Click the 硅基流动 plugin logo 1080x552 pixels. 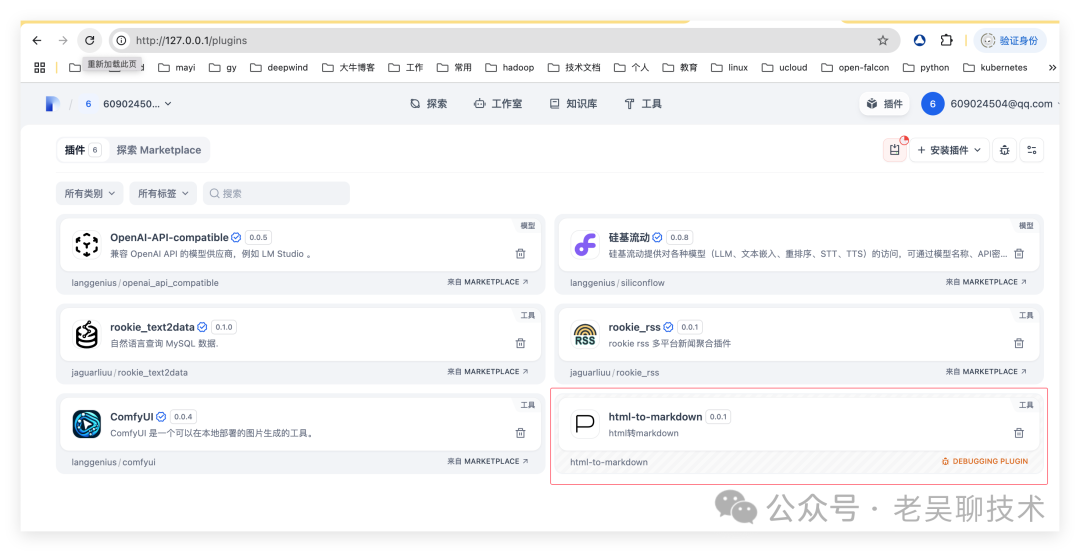click(x=585, y=245)
